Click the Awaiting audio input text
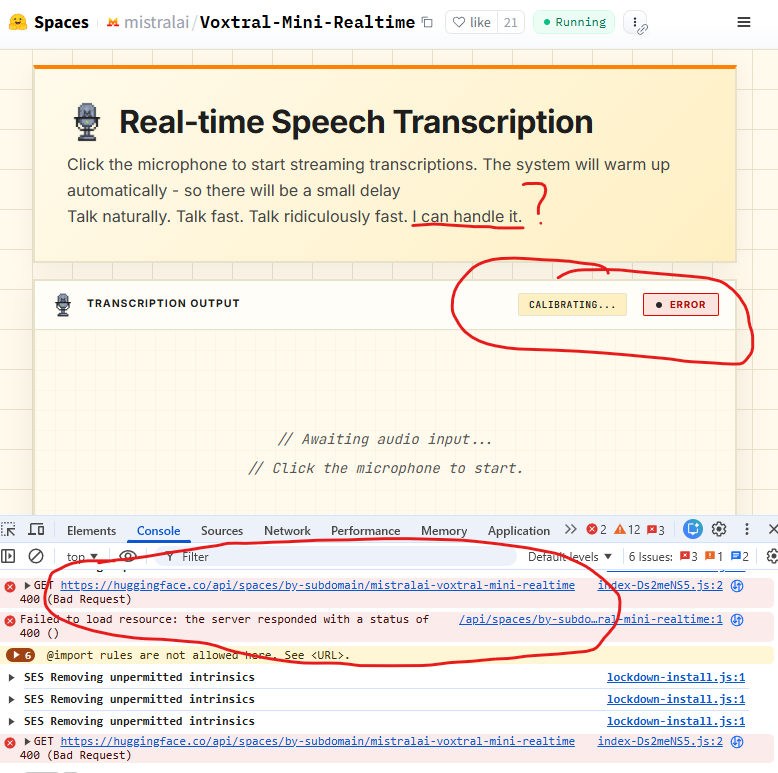This screenshot has width=778, height=773. (385, 440)
